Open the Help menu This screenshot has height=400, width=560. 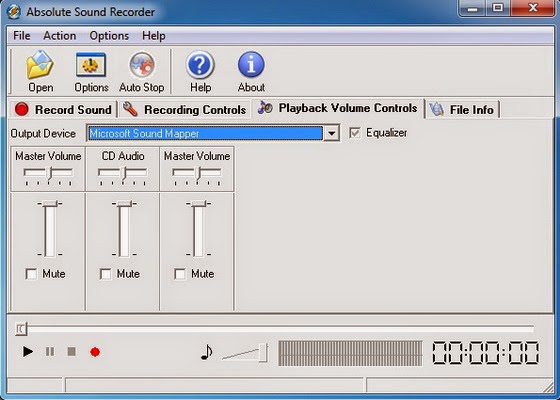[154, 36]
